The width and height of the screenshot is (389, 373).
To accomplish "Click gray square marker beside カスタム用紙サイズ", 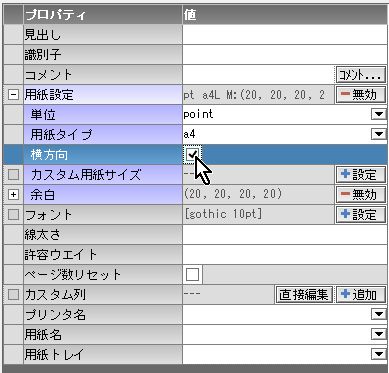I will pyautogui.click(x=13, y=174).
